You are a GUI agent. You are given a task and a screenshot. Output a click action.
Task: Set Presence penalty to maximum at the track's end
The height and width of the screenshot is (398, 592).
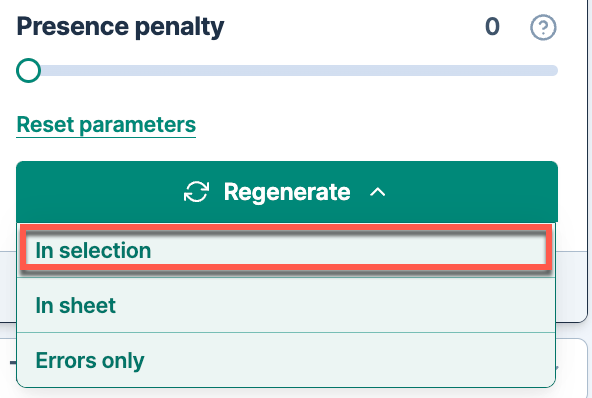click(554, 70)
